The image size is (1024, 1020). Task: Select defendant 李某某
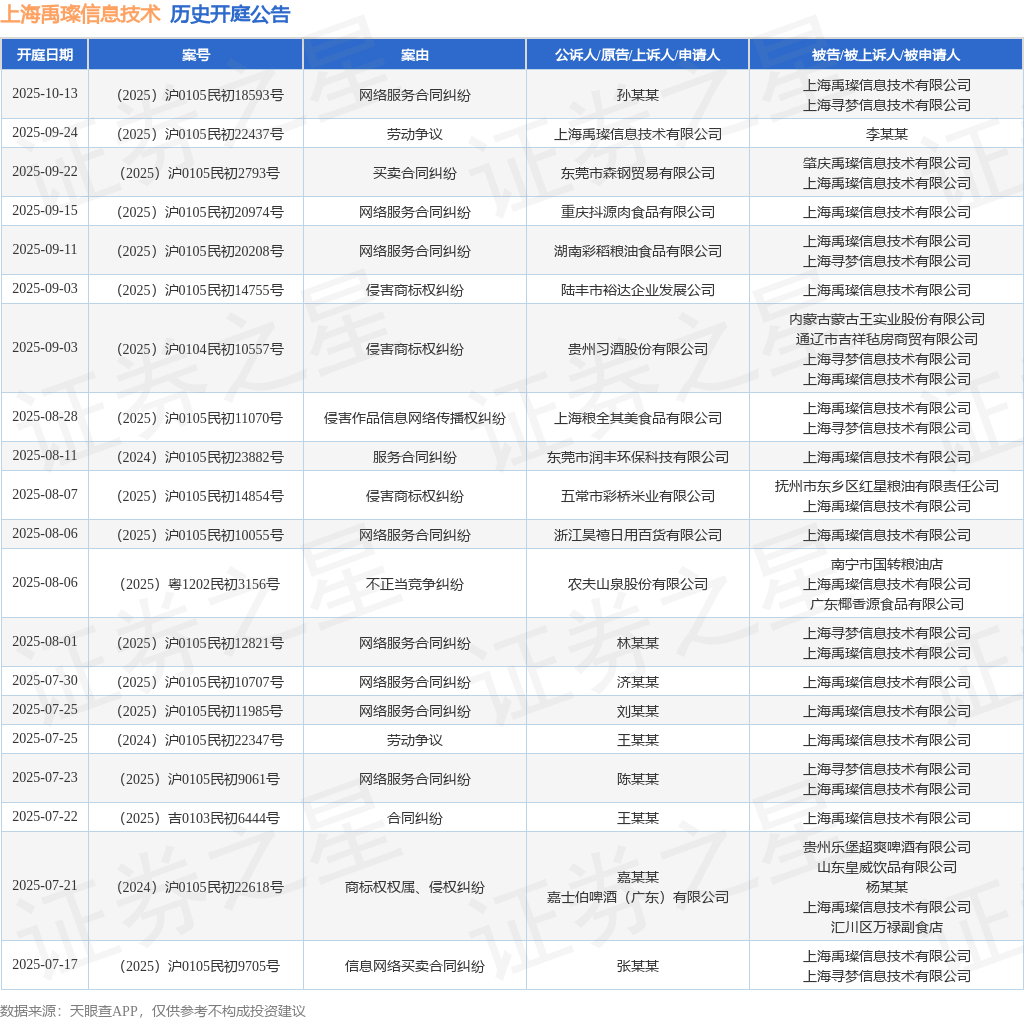point(886,135)
